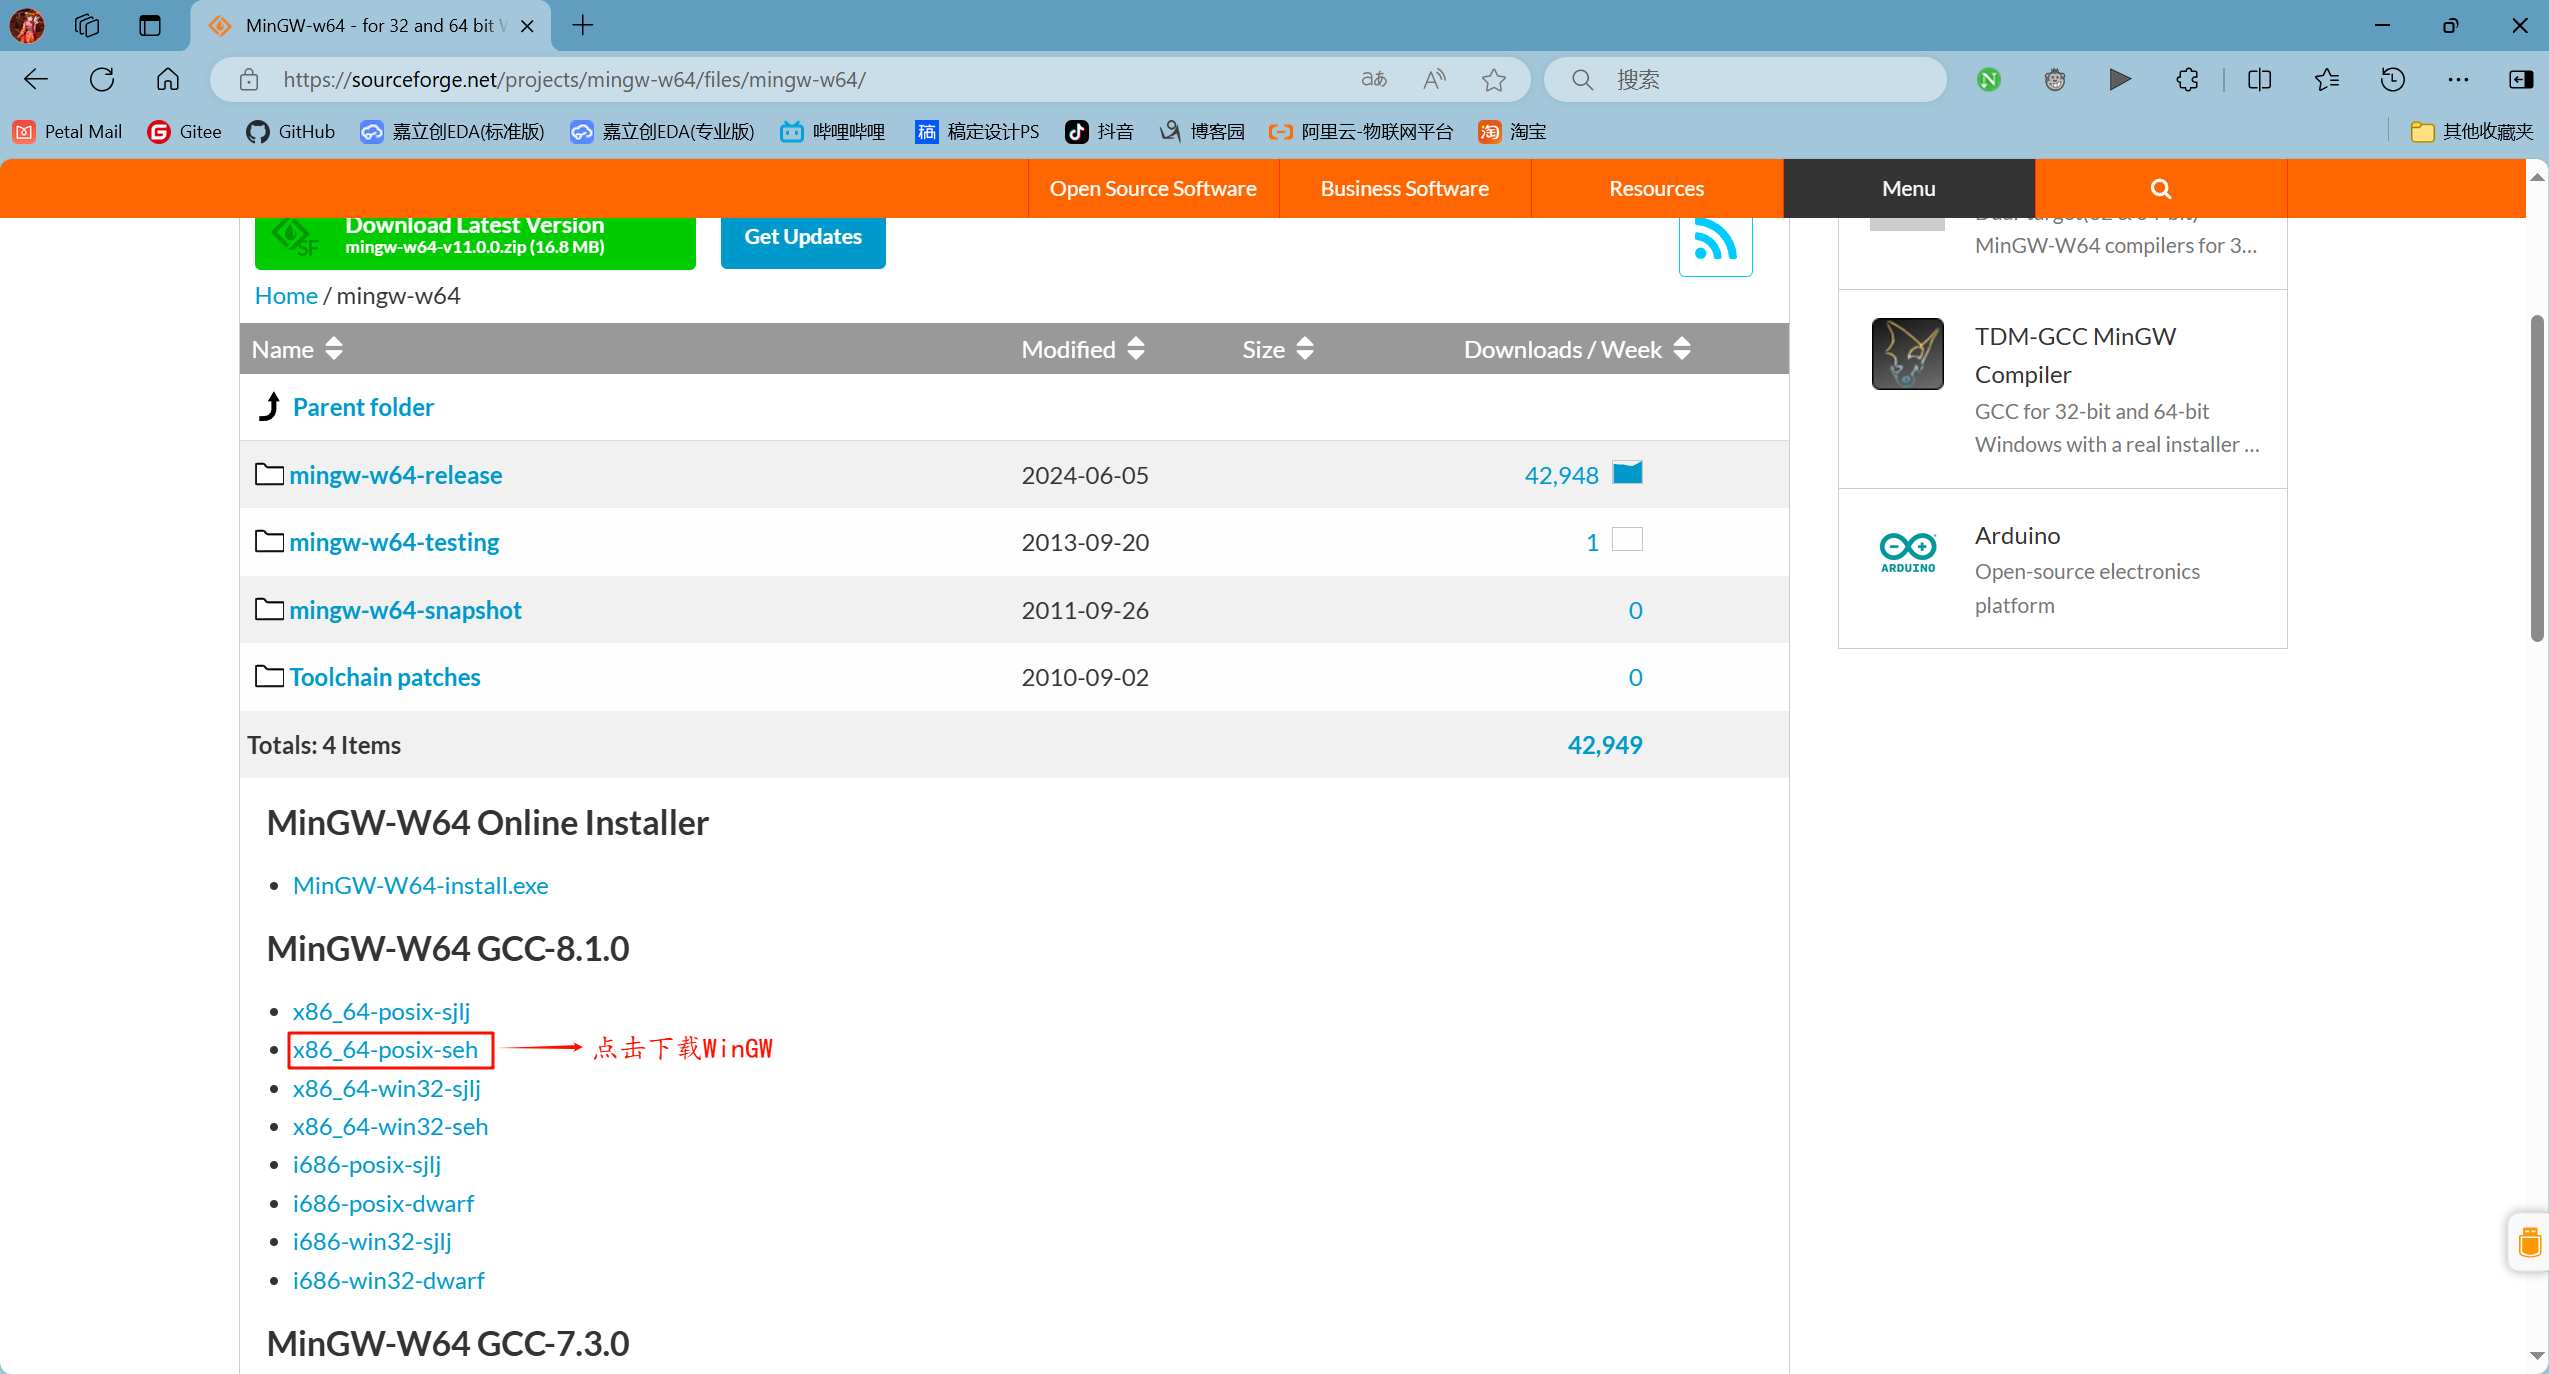The image size is (2549, 1374).
Task: Click the scrollbar down arrow
Action: click(x=2537, y=1355)
